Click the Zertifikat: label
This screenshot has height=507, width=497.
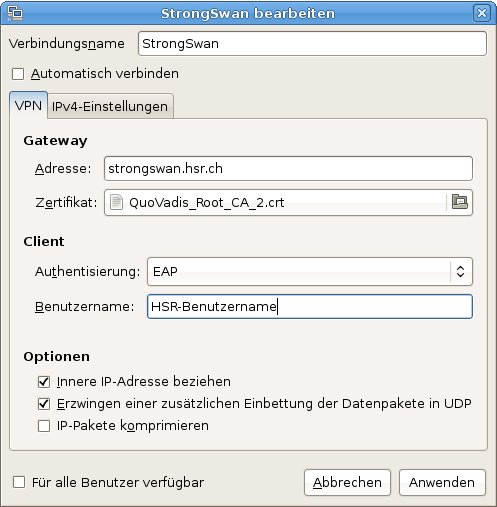66,202
